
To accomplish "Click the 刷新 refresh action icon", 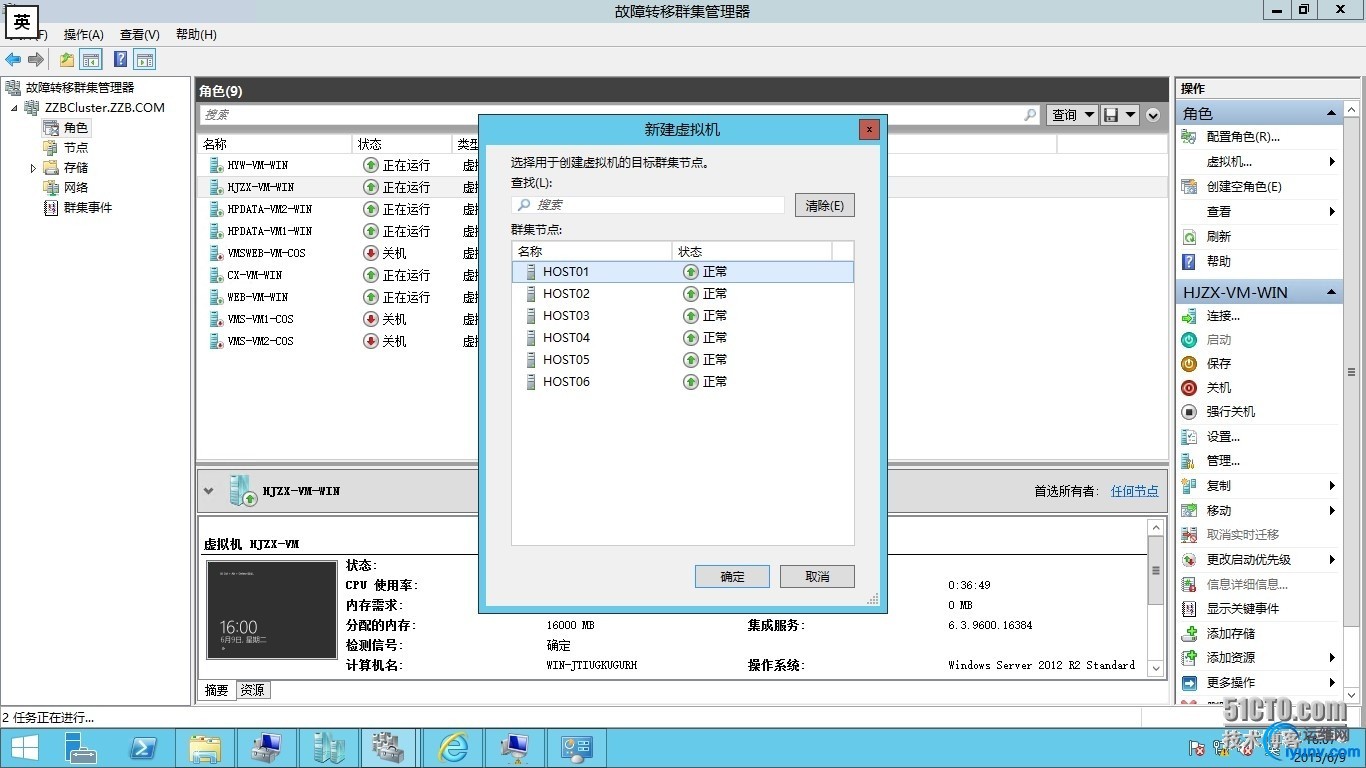I will pos(1189,237).
